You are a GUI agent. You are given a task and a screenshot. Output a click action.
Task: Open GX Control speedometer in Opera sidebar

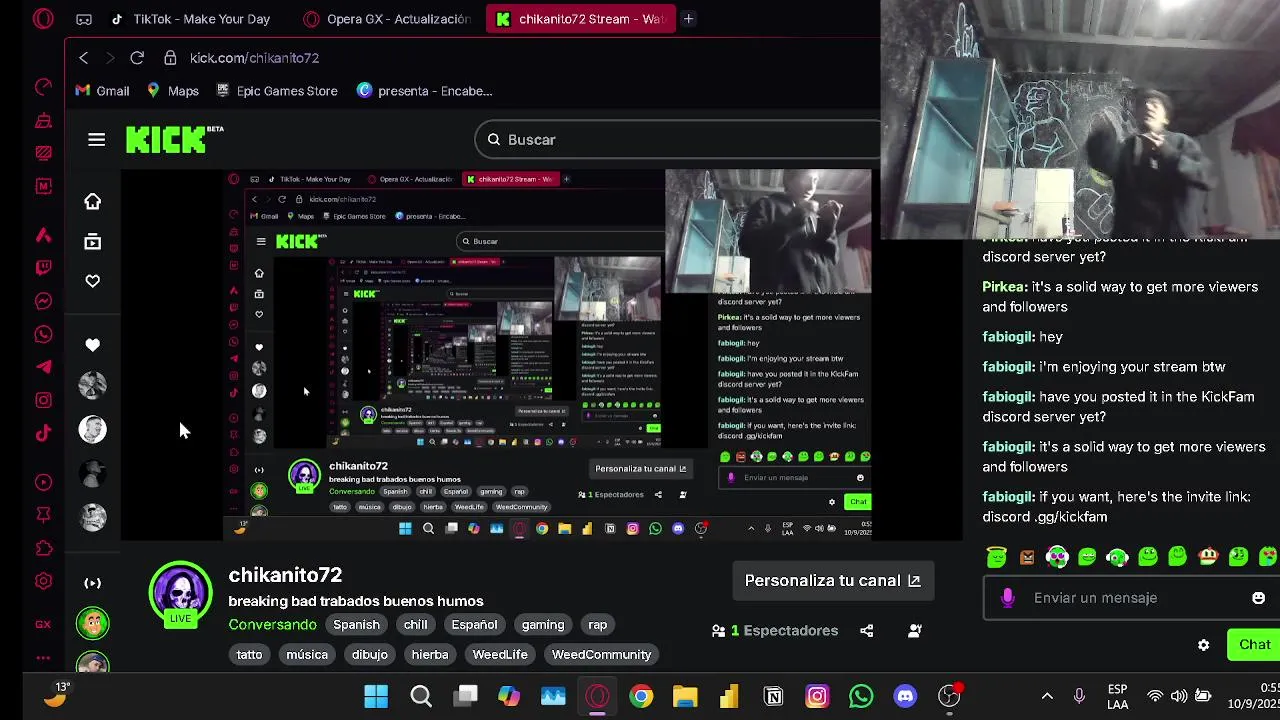click(x=43, y=87)
